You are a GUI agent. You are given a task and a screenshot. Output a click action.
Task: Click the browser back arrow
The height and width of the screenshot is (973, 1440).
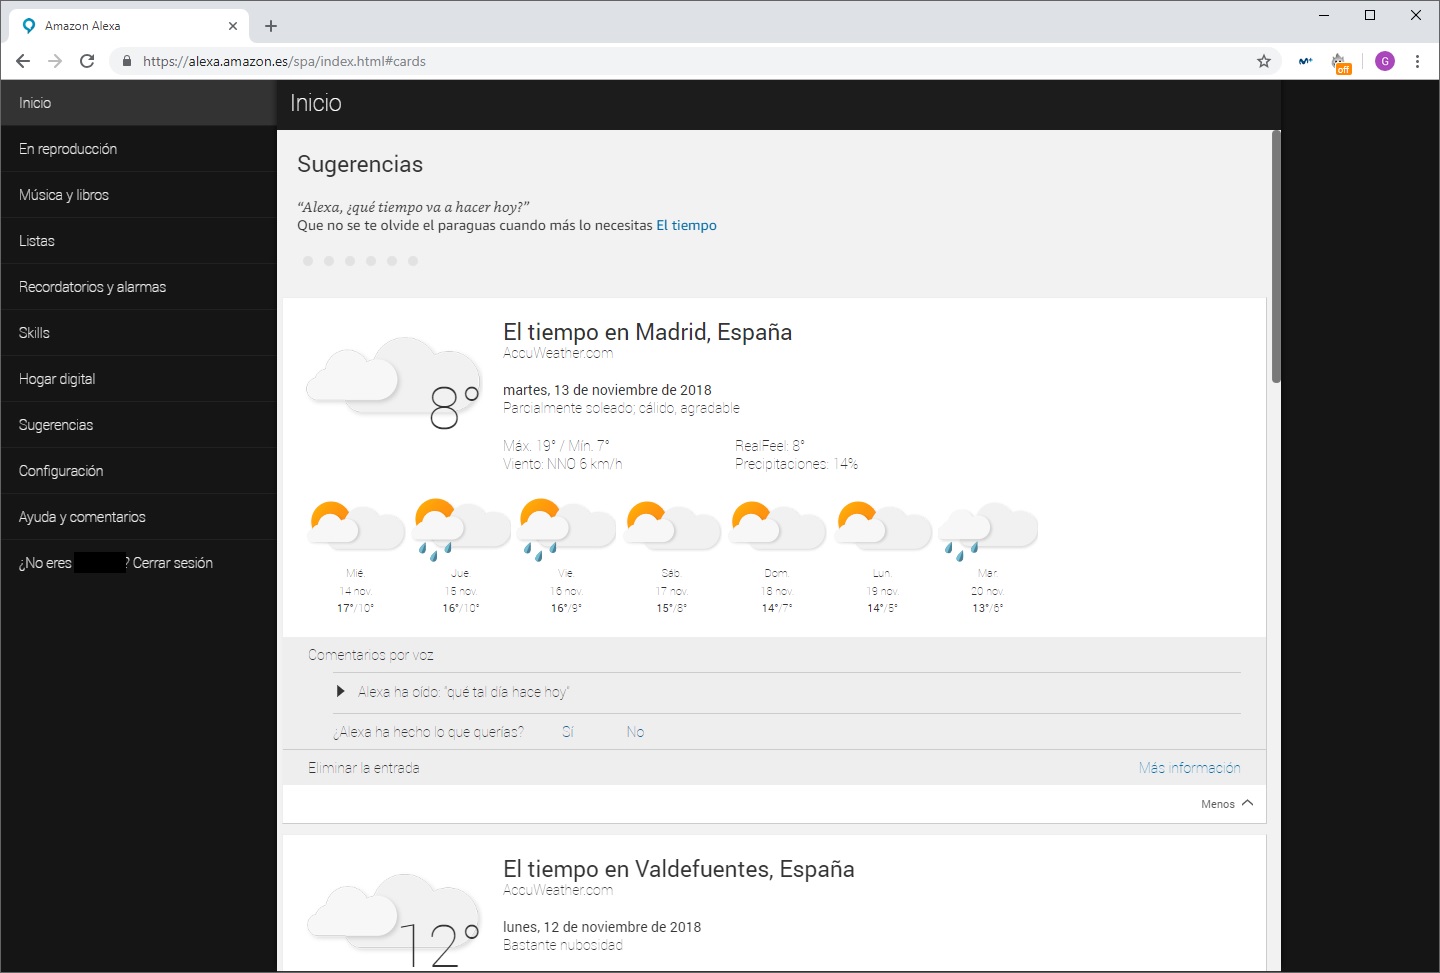(23, 61)
